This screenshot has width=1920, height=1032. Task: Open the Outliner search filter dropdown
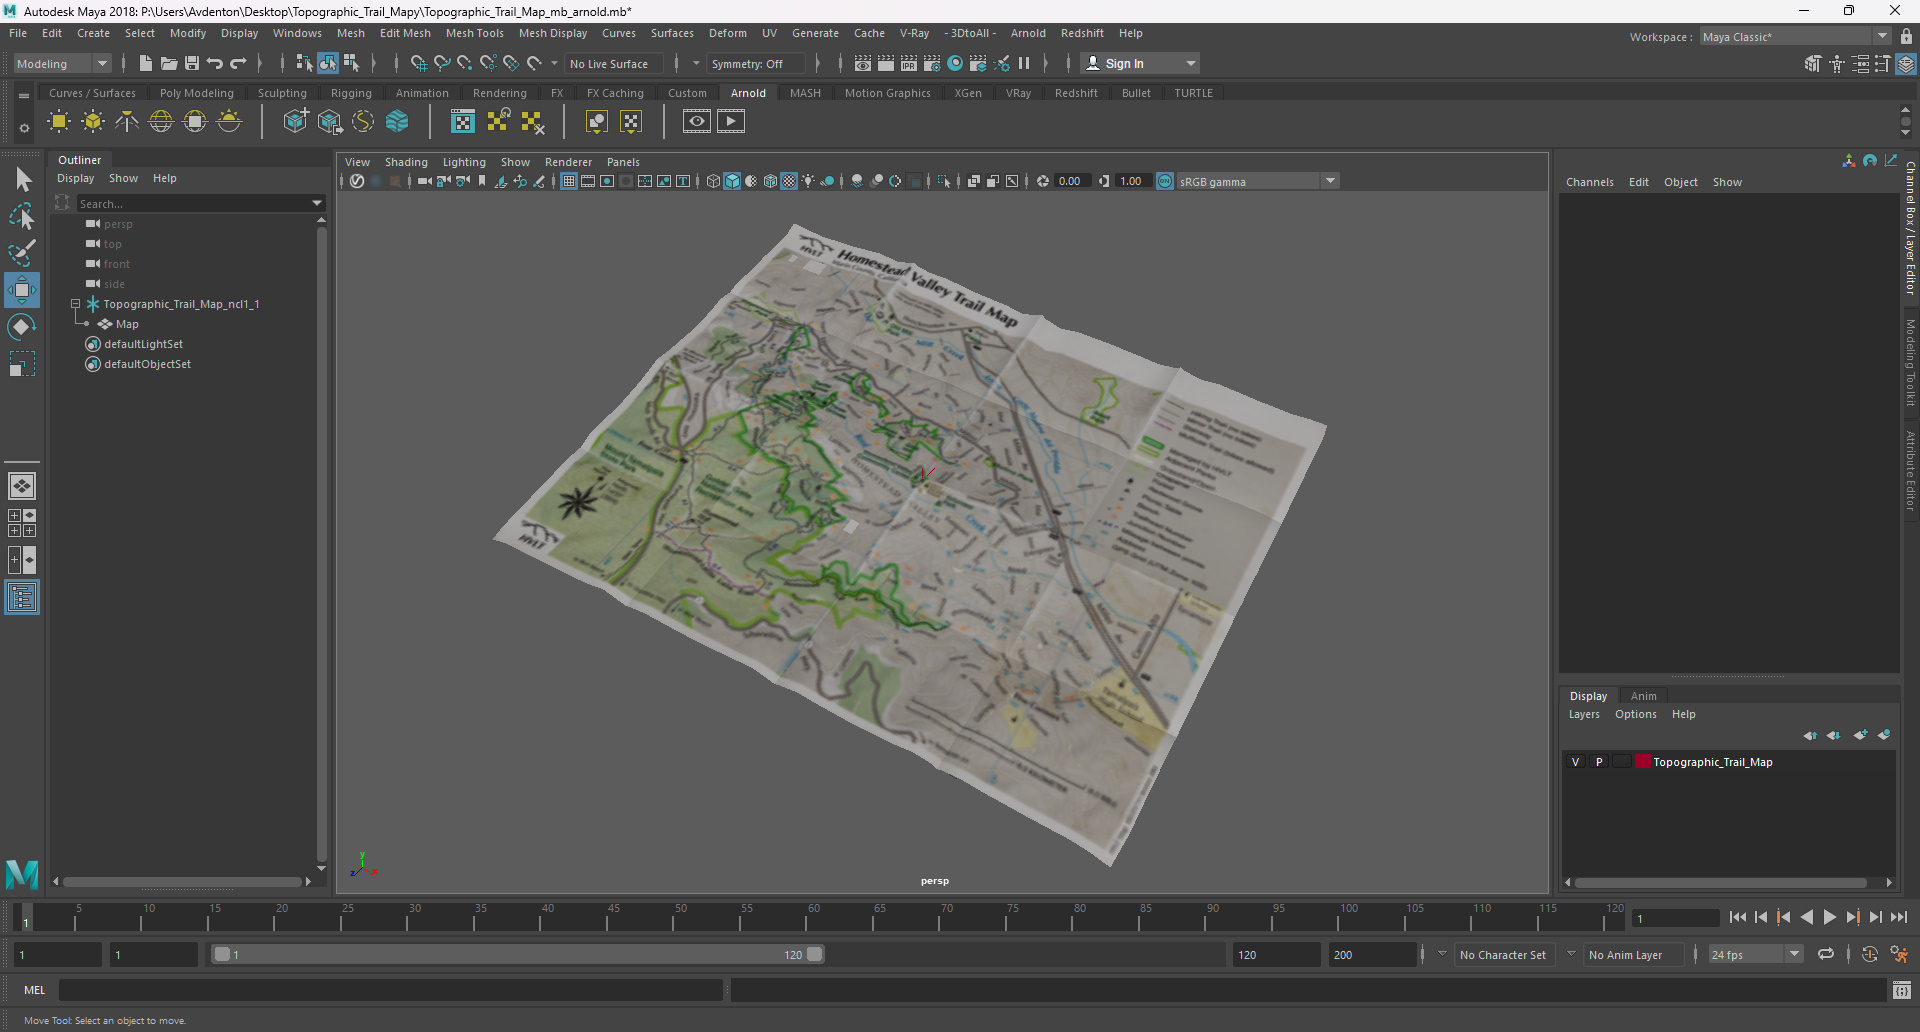click(x=318, y=204)
